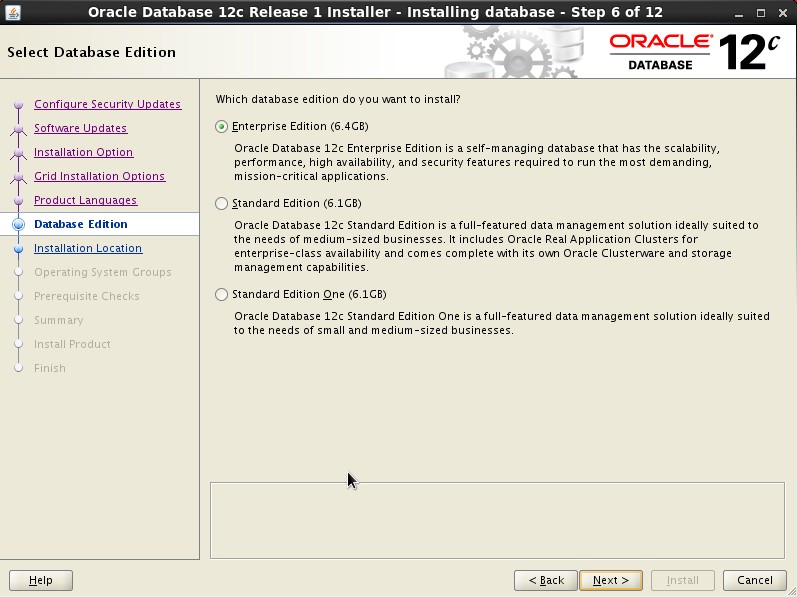Click the Standard Edition description paragraph
797x597 pixels.
coord(496,246)
